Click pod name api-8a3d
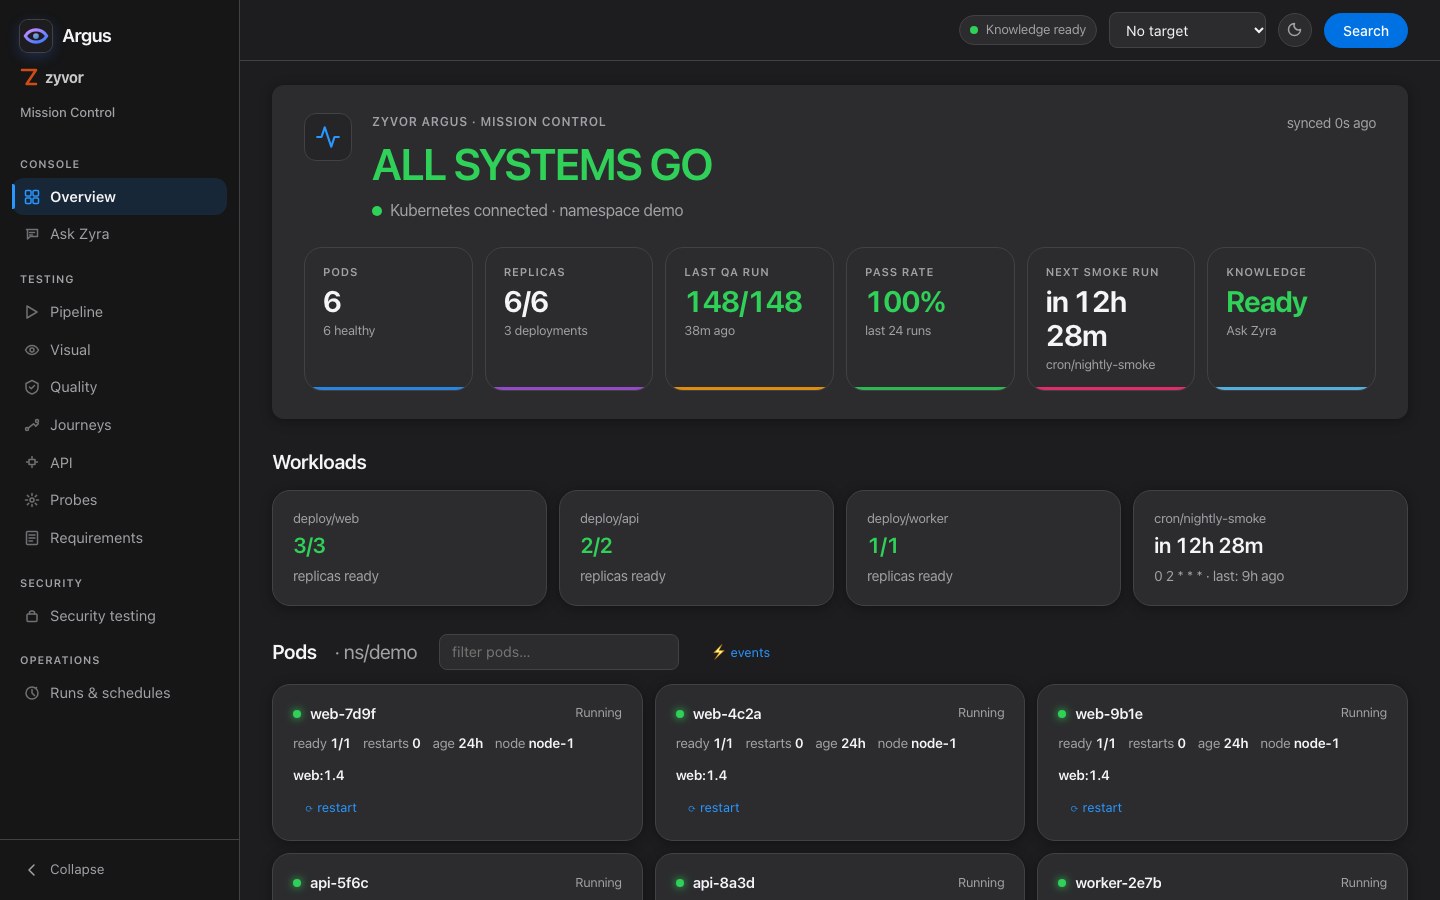Image resolution: width=1440 pixels, height=900 pixels. pyautogui.click(x=724, y=883)
